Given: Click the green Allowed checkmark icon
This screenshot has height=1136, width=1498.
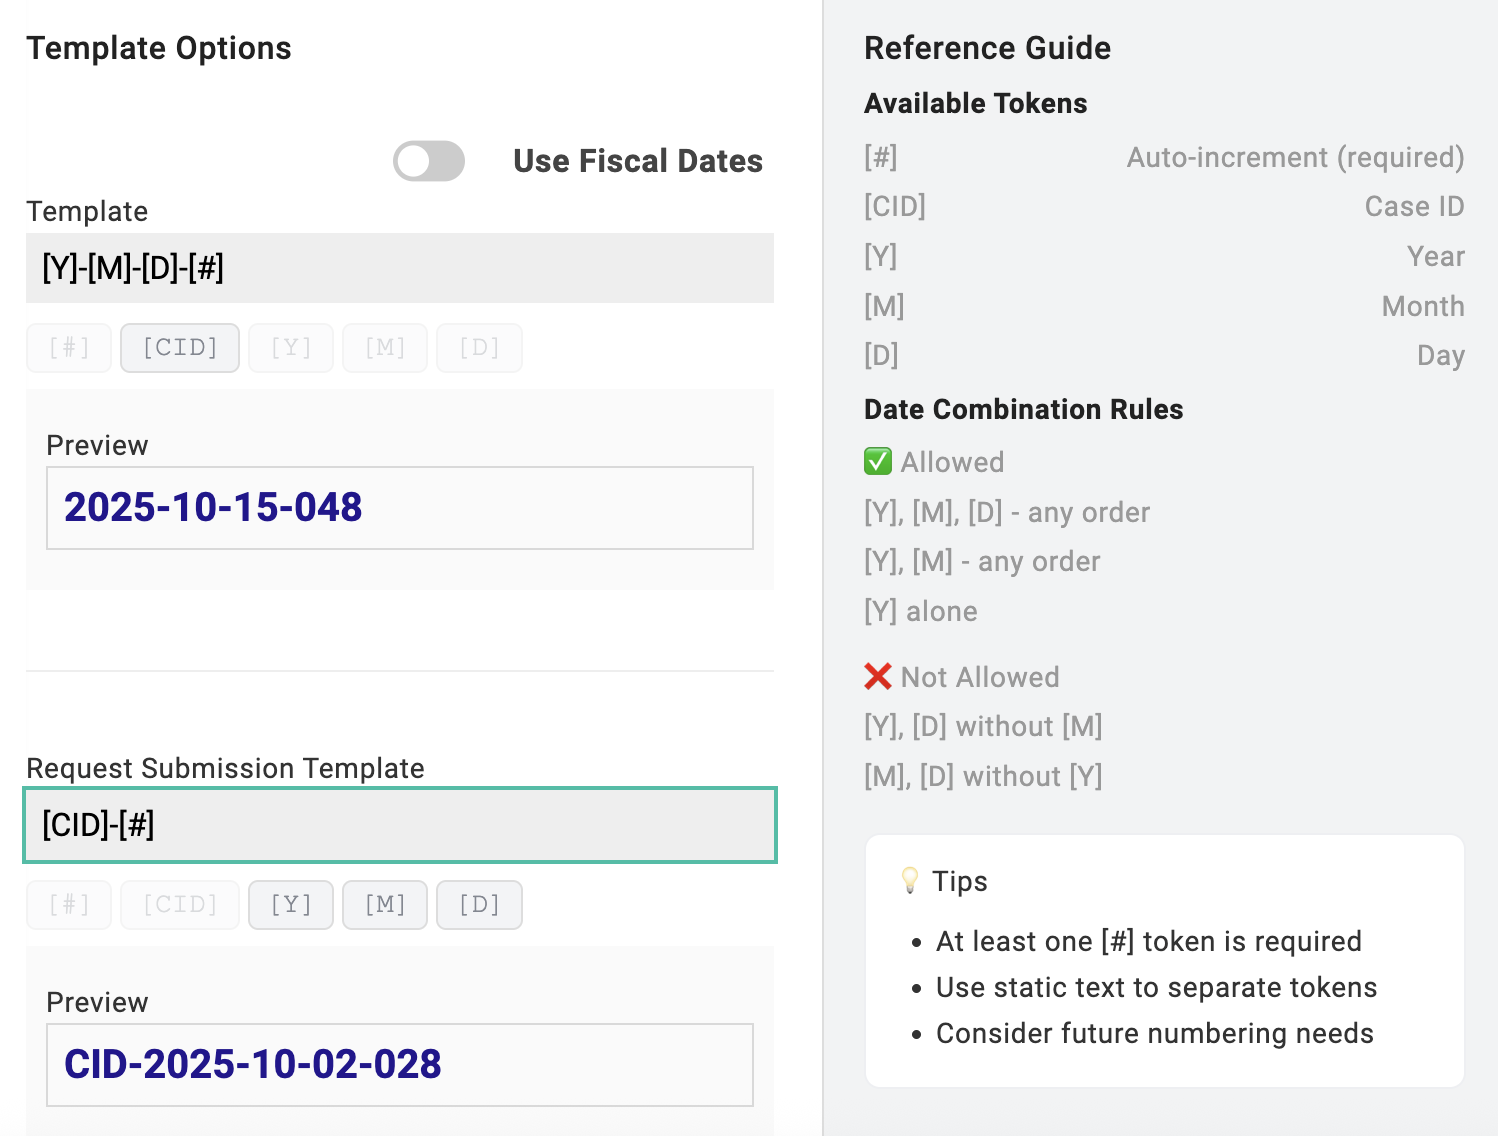Looking at the screenshot, I should click(878, 462).
